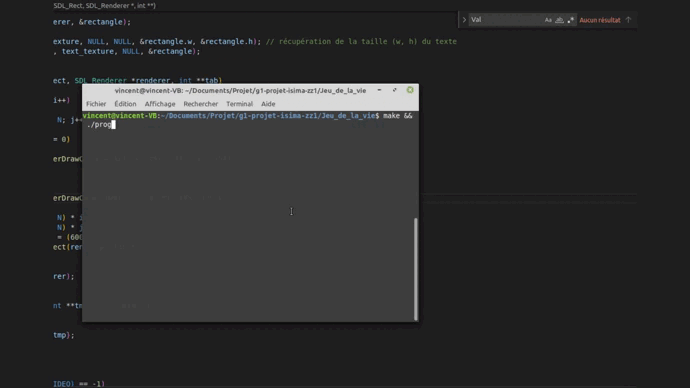
Task: Click the "IDEO) == -1)" line in the editor
Action: pyautogui.click(x=79, y=384)
